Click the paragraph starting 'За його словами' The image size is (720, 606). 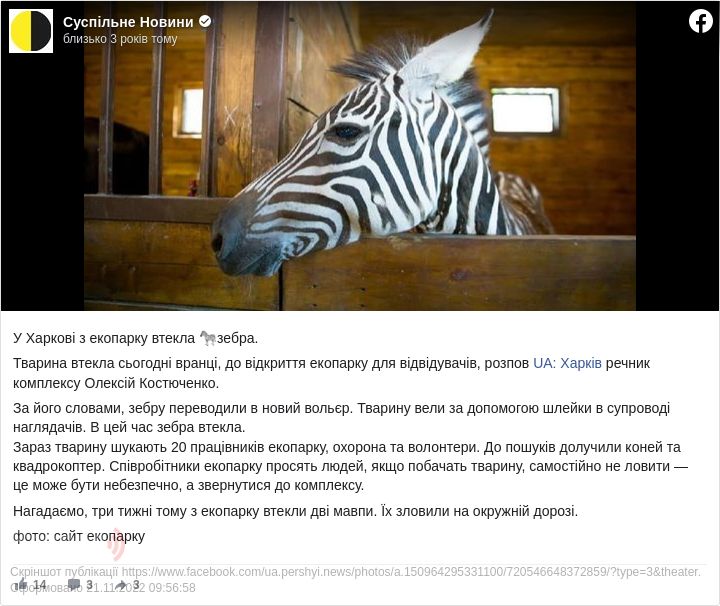coord(342,418)
